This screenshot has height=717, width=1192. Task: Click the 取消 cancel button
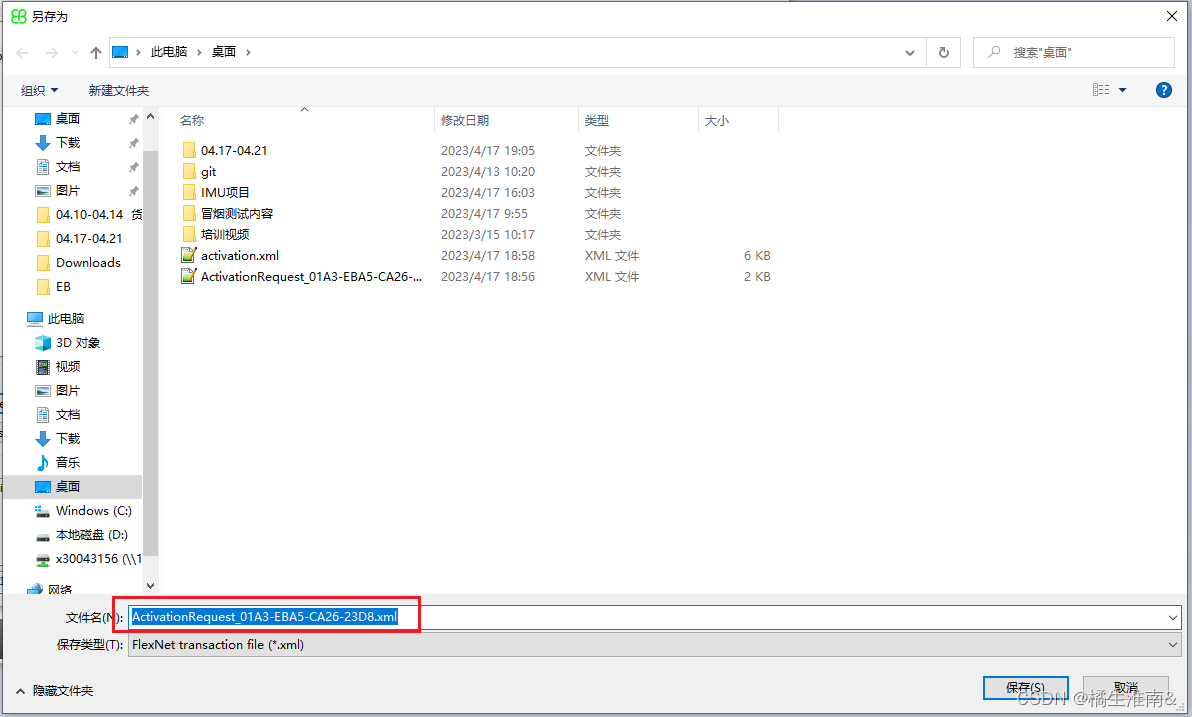(x=1125, y=688)
